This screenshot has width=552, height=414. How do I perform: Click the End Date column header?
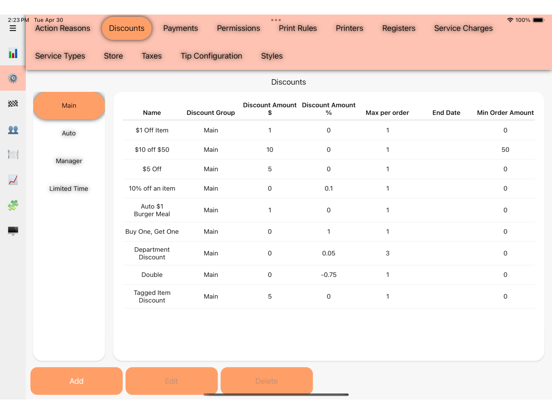click(446, 113)
